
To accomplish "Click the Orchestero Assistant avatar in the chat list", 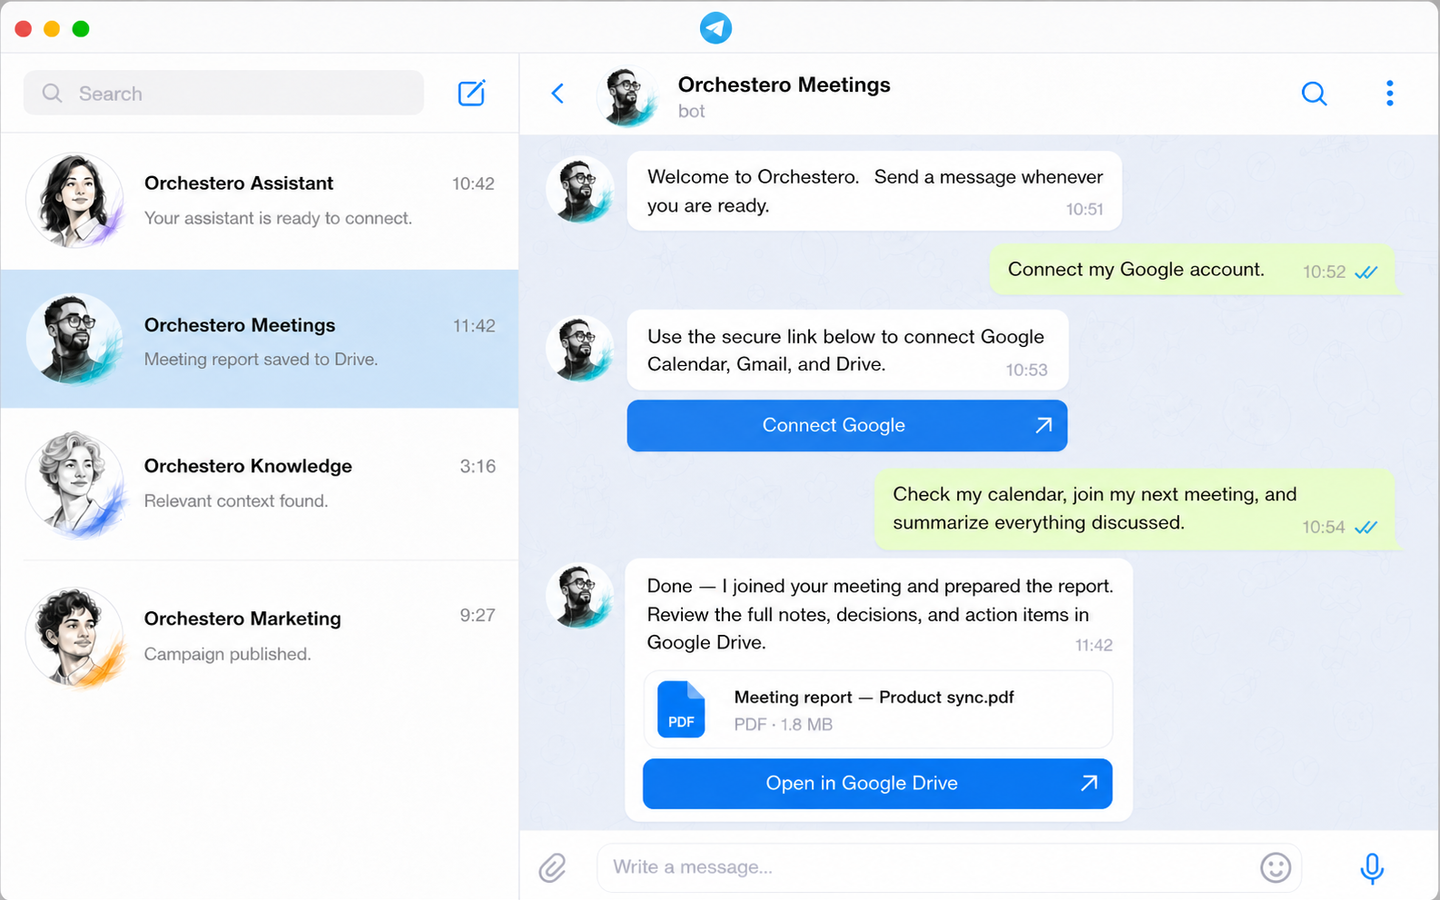I will tap(76, 200).
